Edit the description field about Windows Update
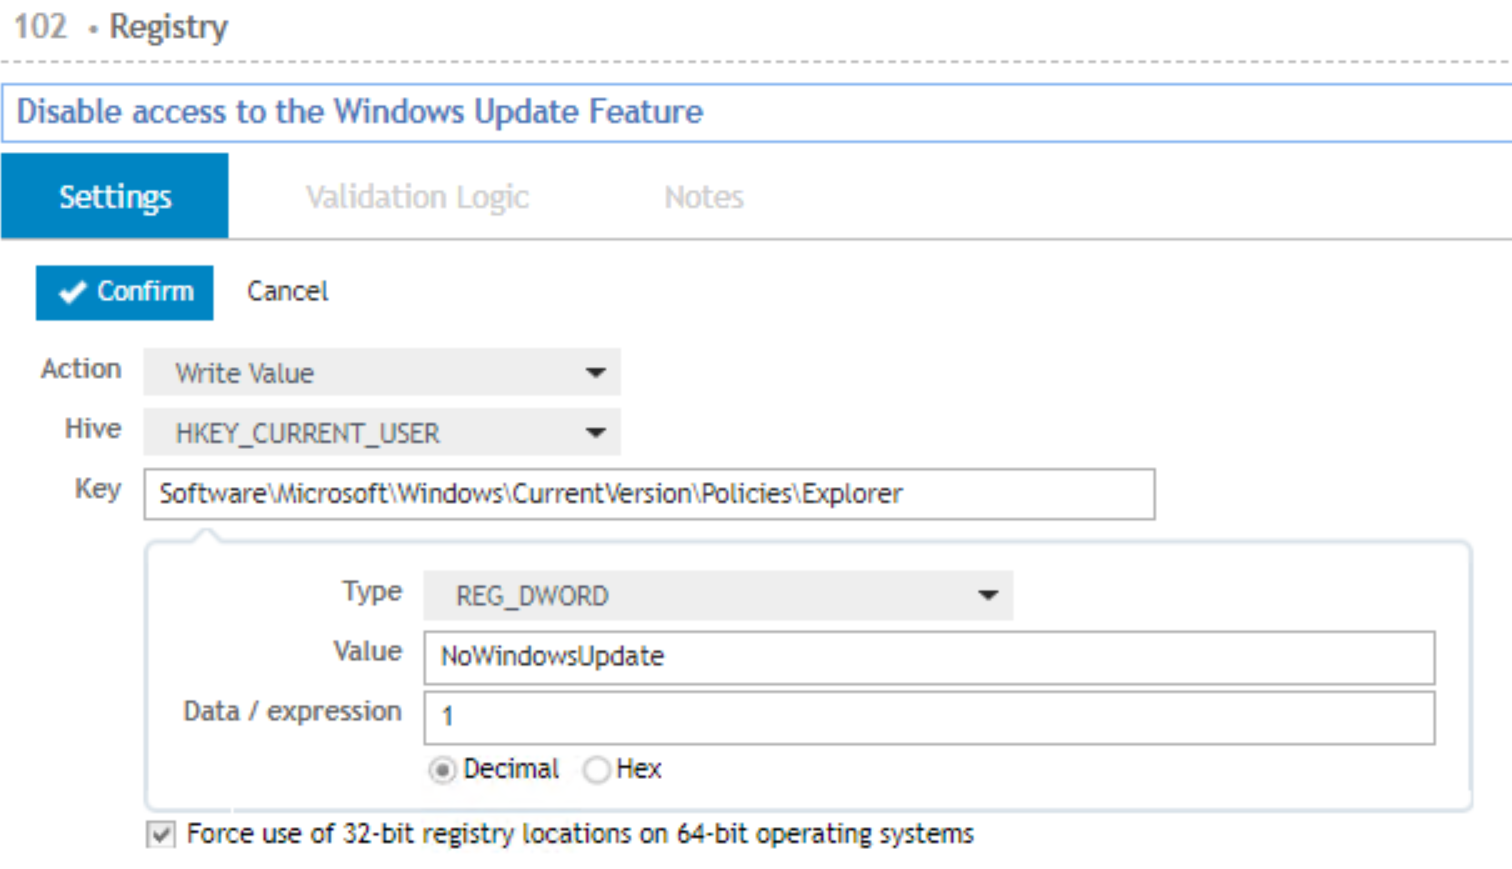Viewport: 1512px width, 869px height. pyautogui.click(x=755, y=112)
